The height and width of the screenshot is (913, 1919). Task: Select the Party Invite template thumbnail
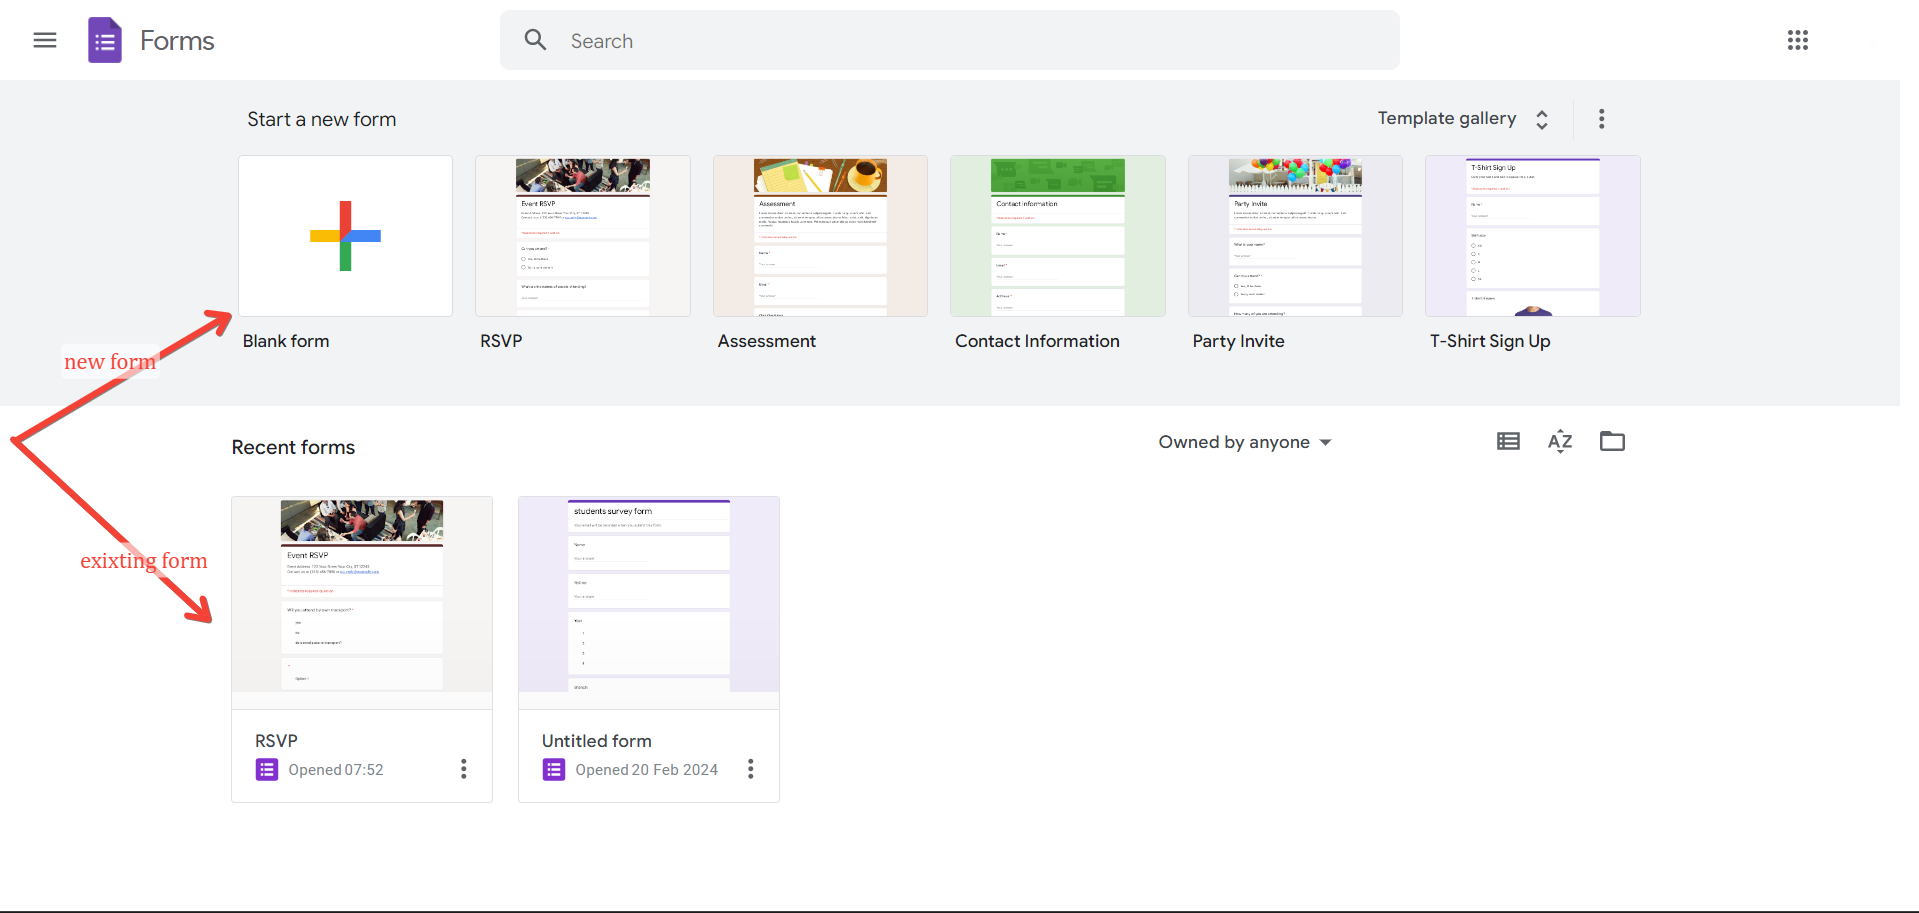point(1295,236)
